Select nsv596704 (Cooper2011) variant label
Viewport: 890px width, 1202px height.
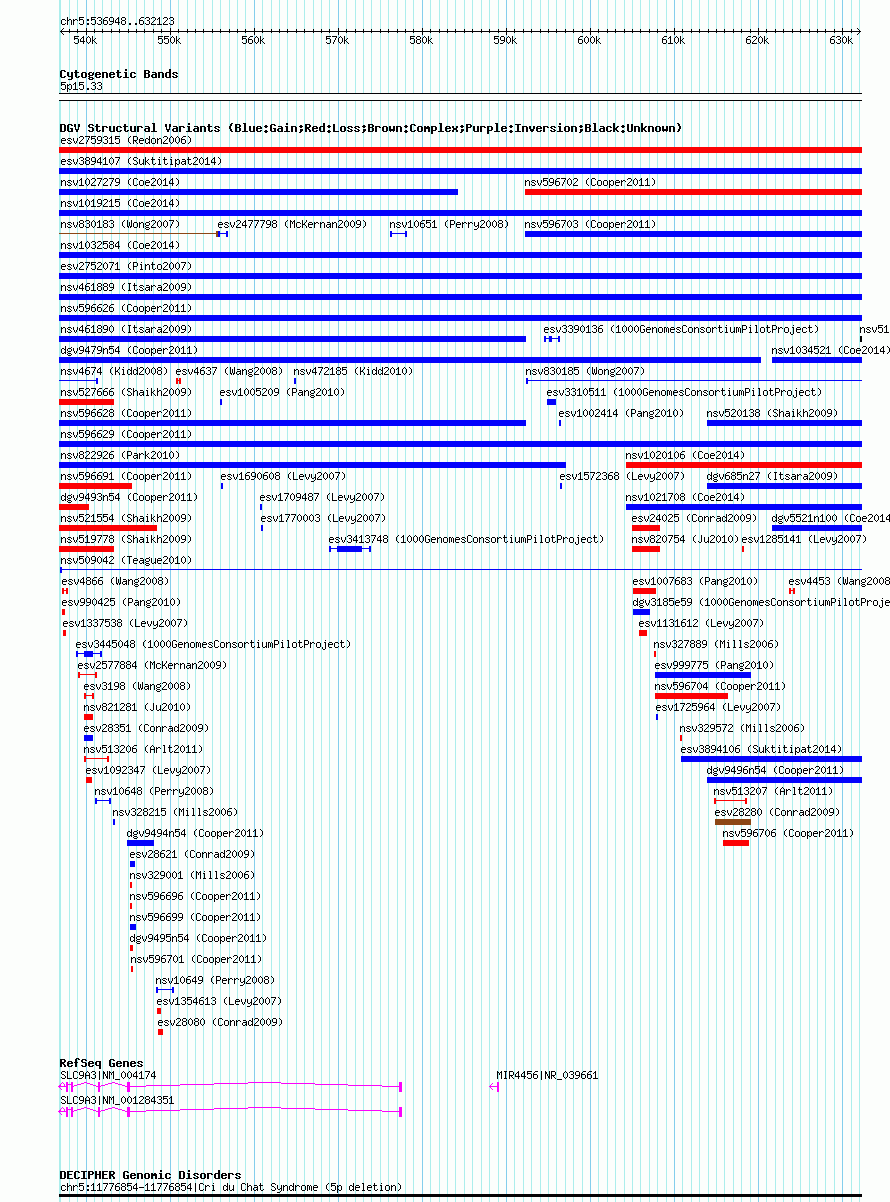720,686
